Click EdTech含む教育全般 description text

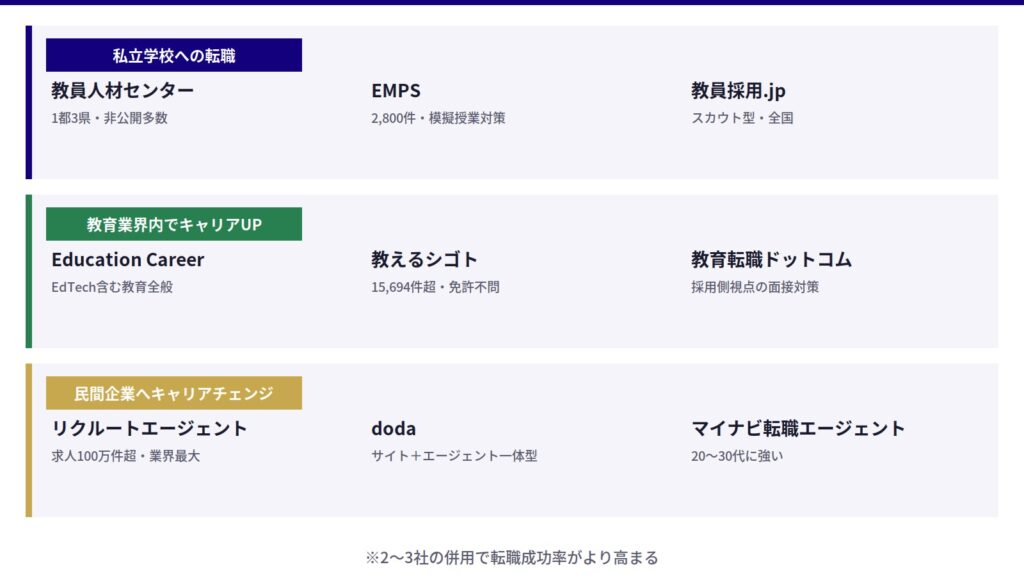click(x=119, y=287)
